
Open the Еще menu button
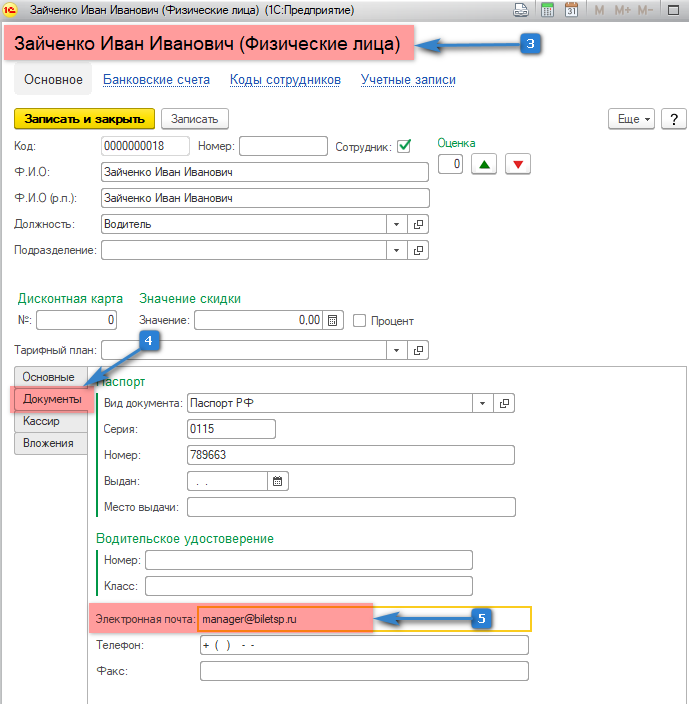(631, 119)
